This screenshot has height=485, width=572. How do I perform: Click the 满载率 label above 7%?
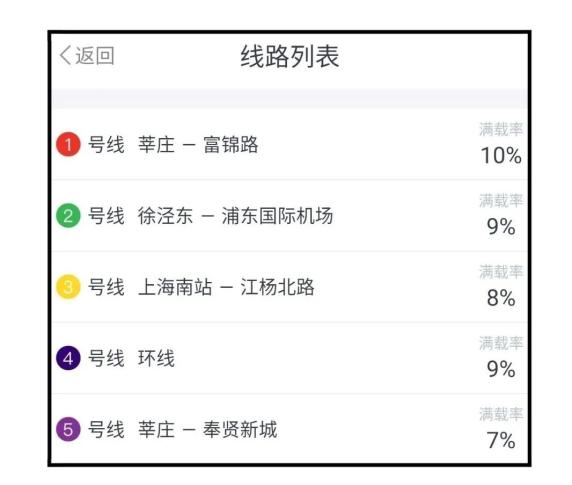click(x=501, y=414)
